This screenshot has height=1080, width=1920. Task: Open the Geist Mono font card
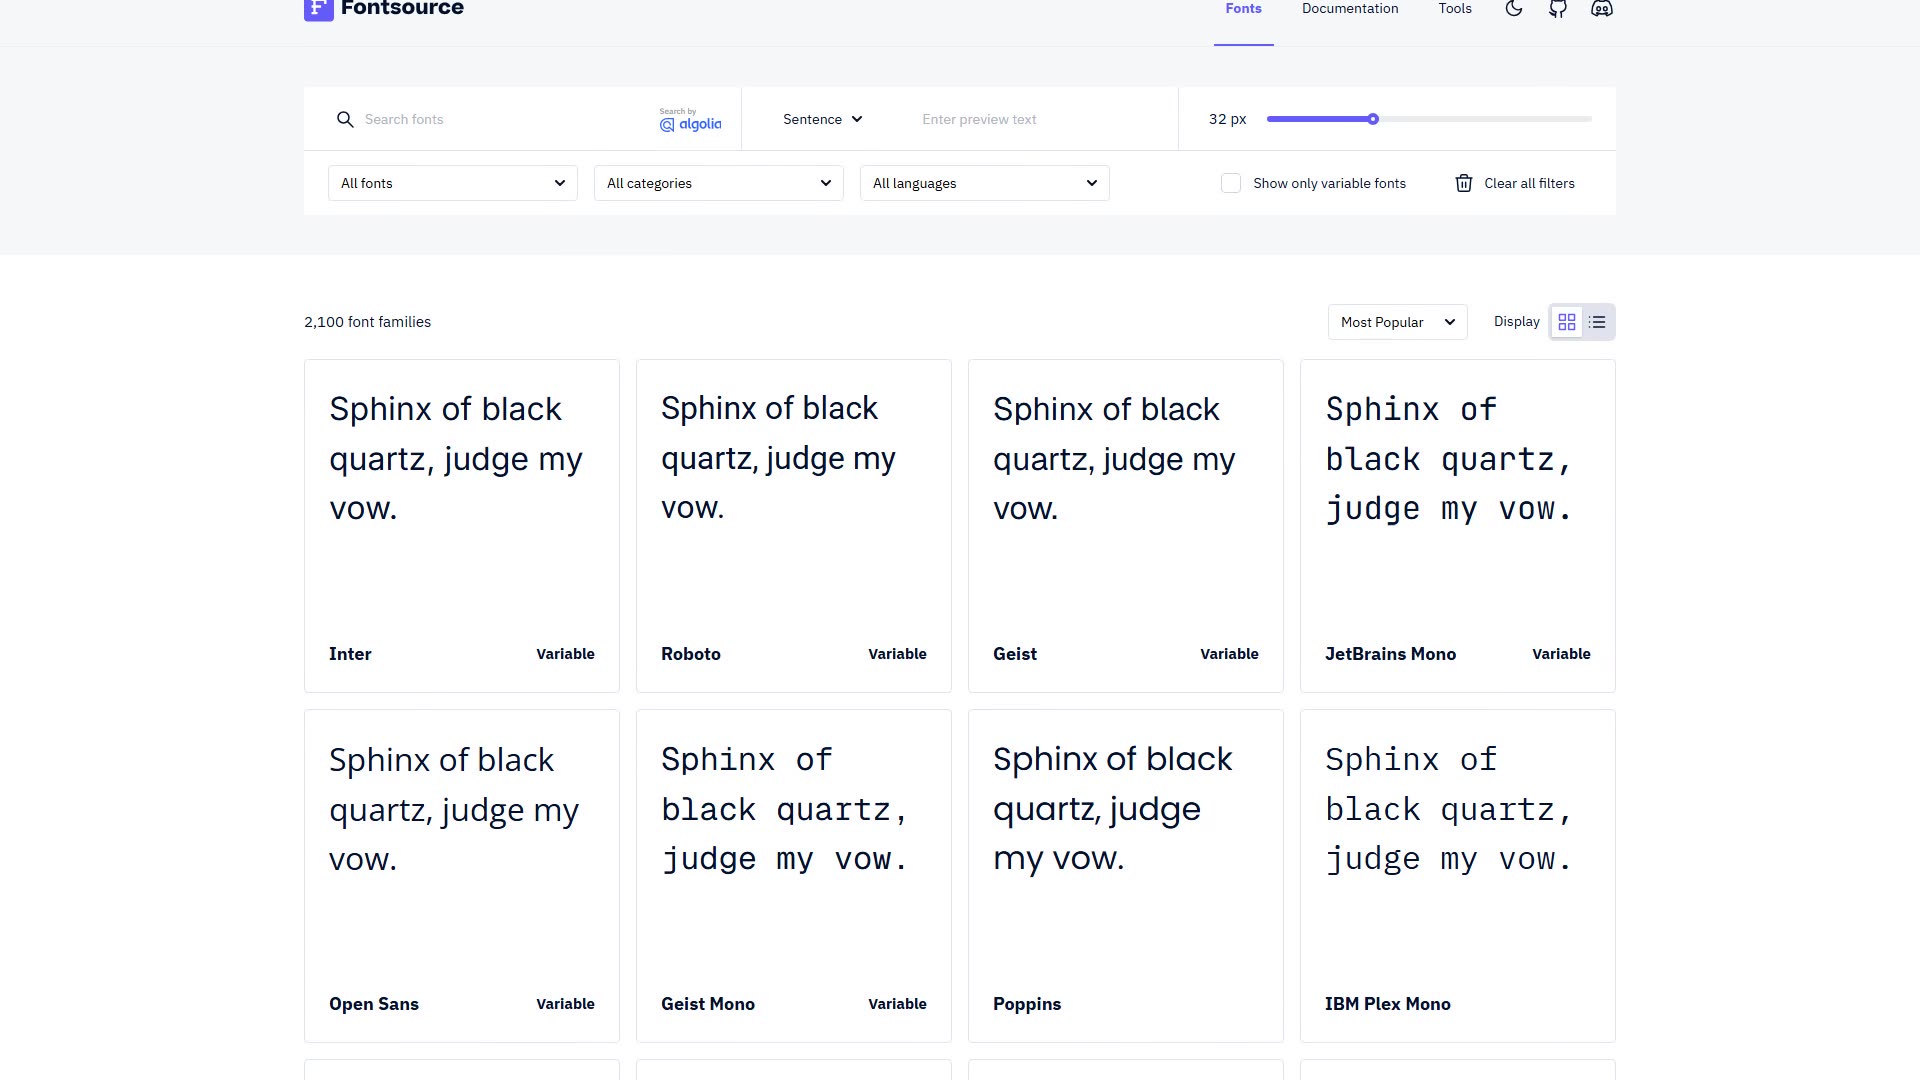point(794,876)
